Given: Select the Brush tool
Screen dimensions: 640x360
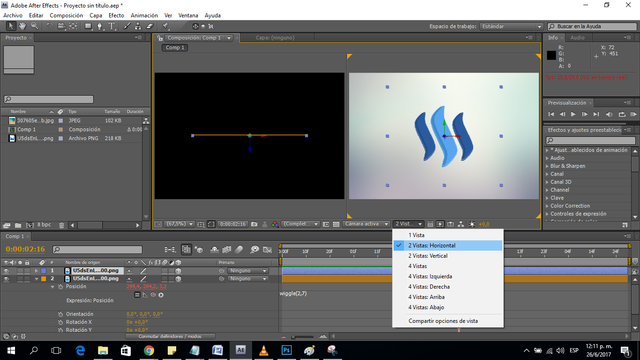Looking at the screenshot, I should click(x=127, y=26).
